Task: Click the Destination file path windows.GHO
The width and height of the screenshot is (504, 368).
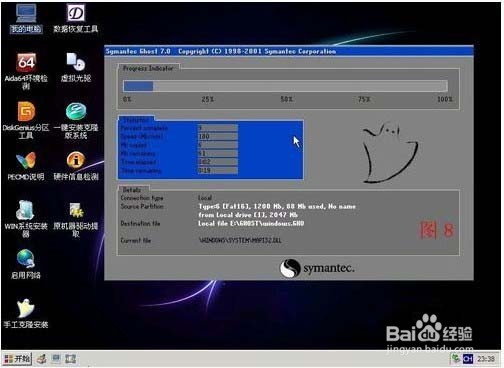Action: pyautogui.click(x=251, y=224)
